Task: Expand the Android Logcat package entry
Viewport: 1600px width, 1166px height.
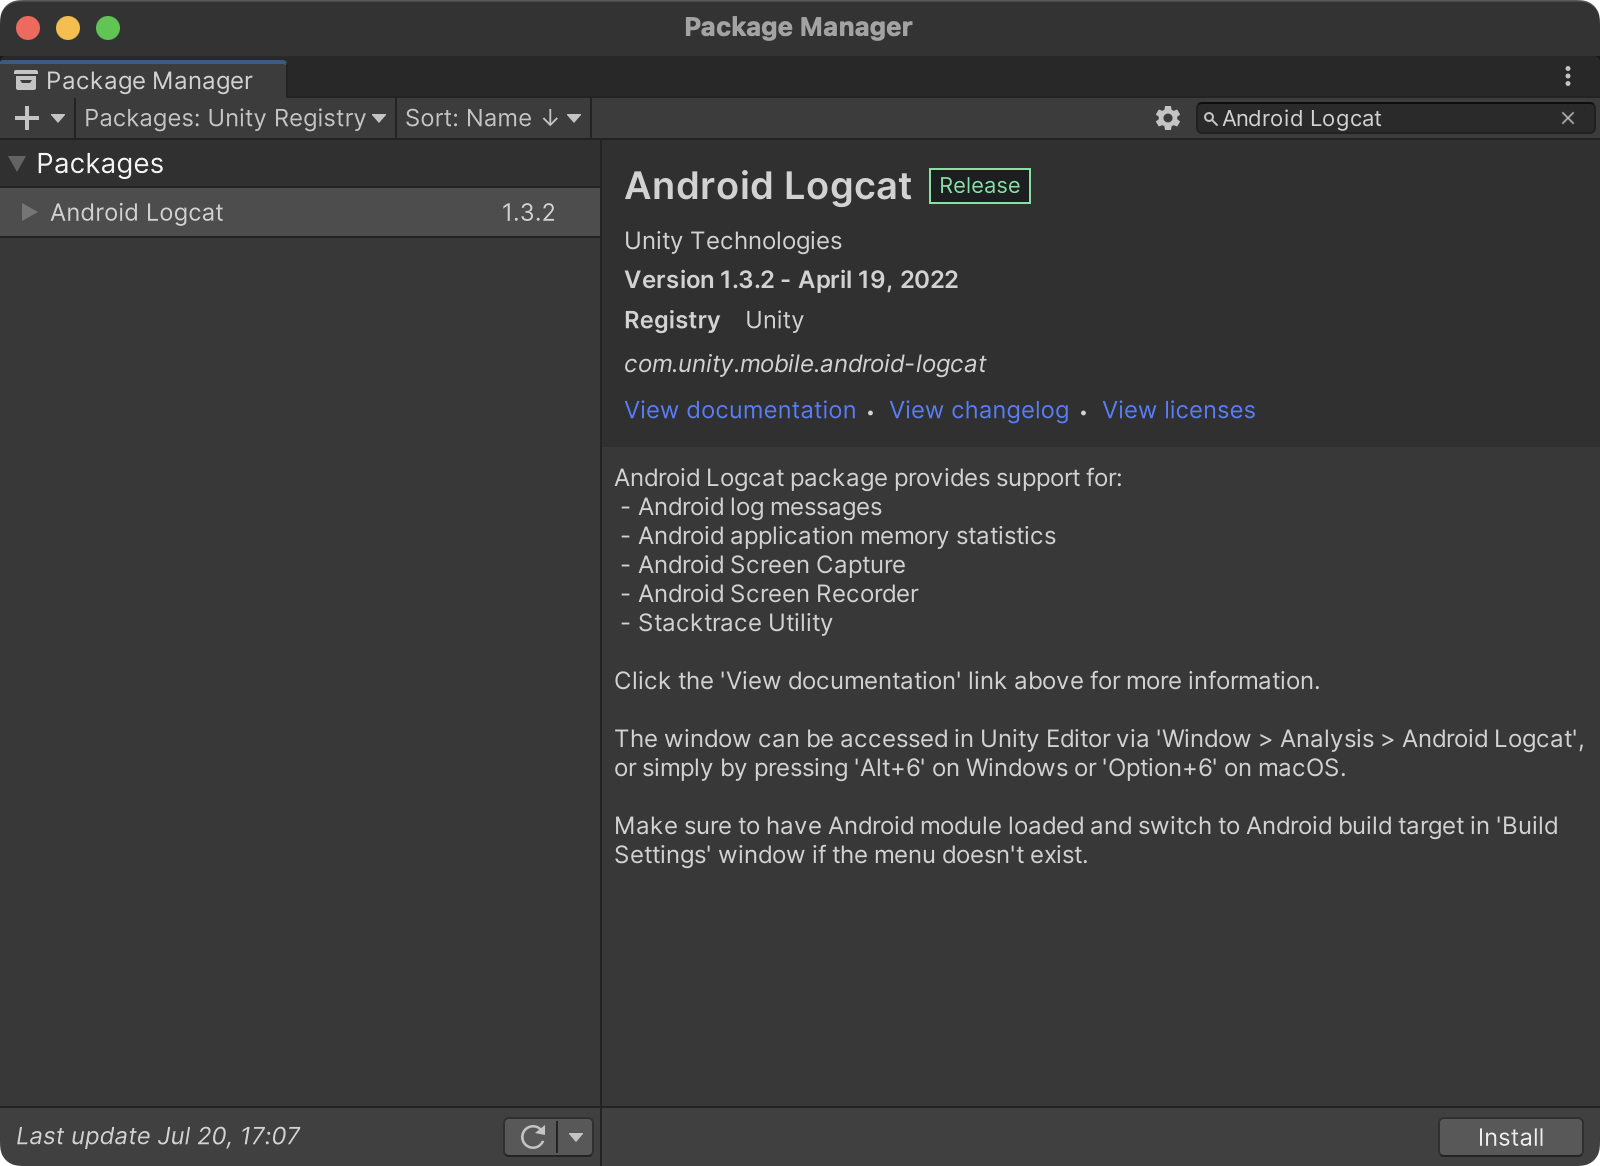Action: click(x=28, y=212)
